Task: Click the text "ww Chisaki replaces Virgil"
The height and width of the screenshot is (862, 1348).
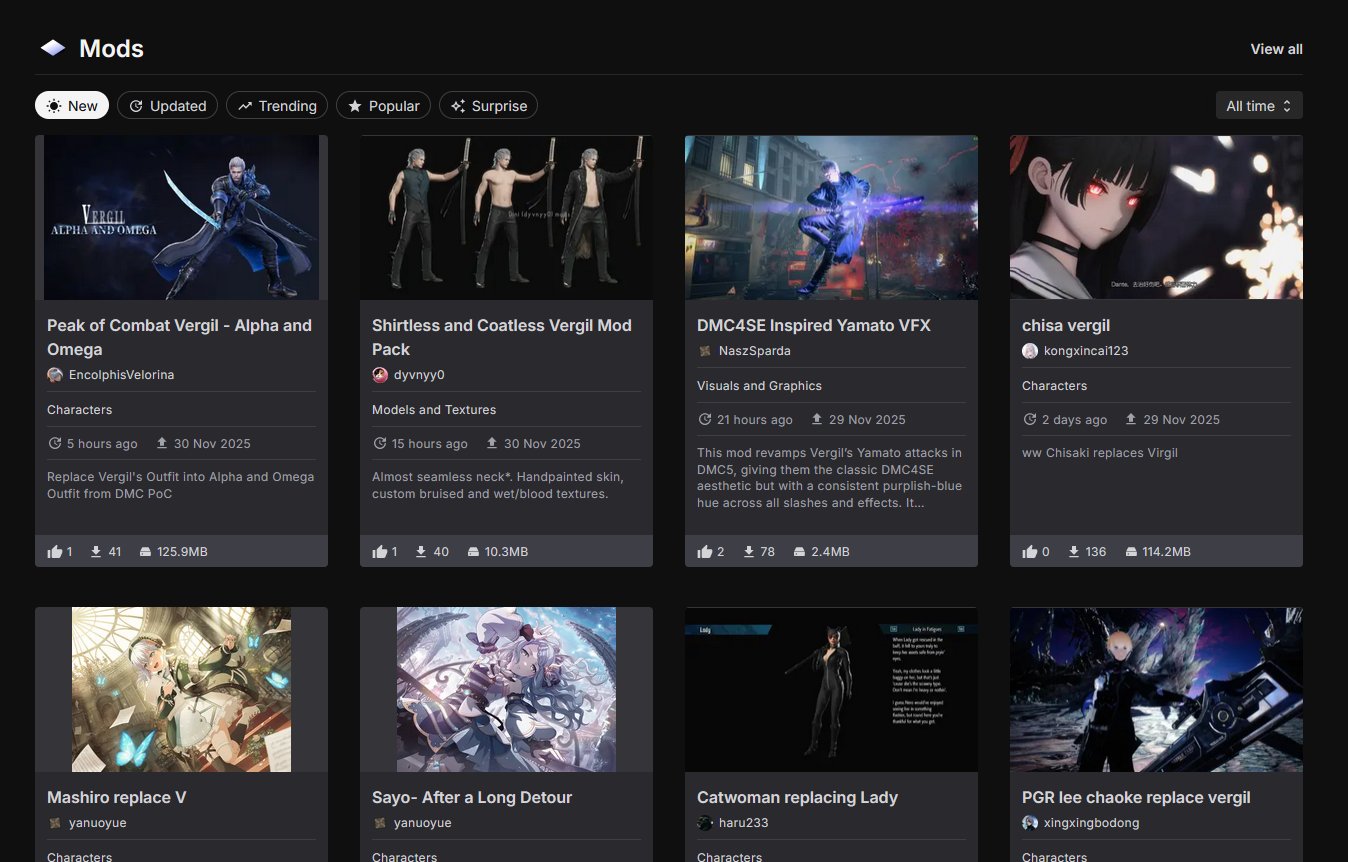Action: point(1100,453)
